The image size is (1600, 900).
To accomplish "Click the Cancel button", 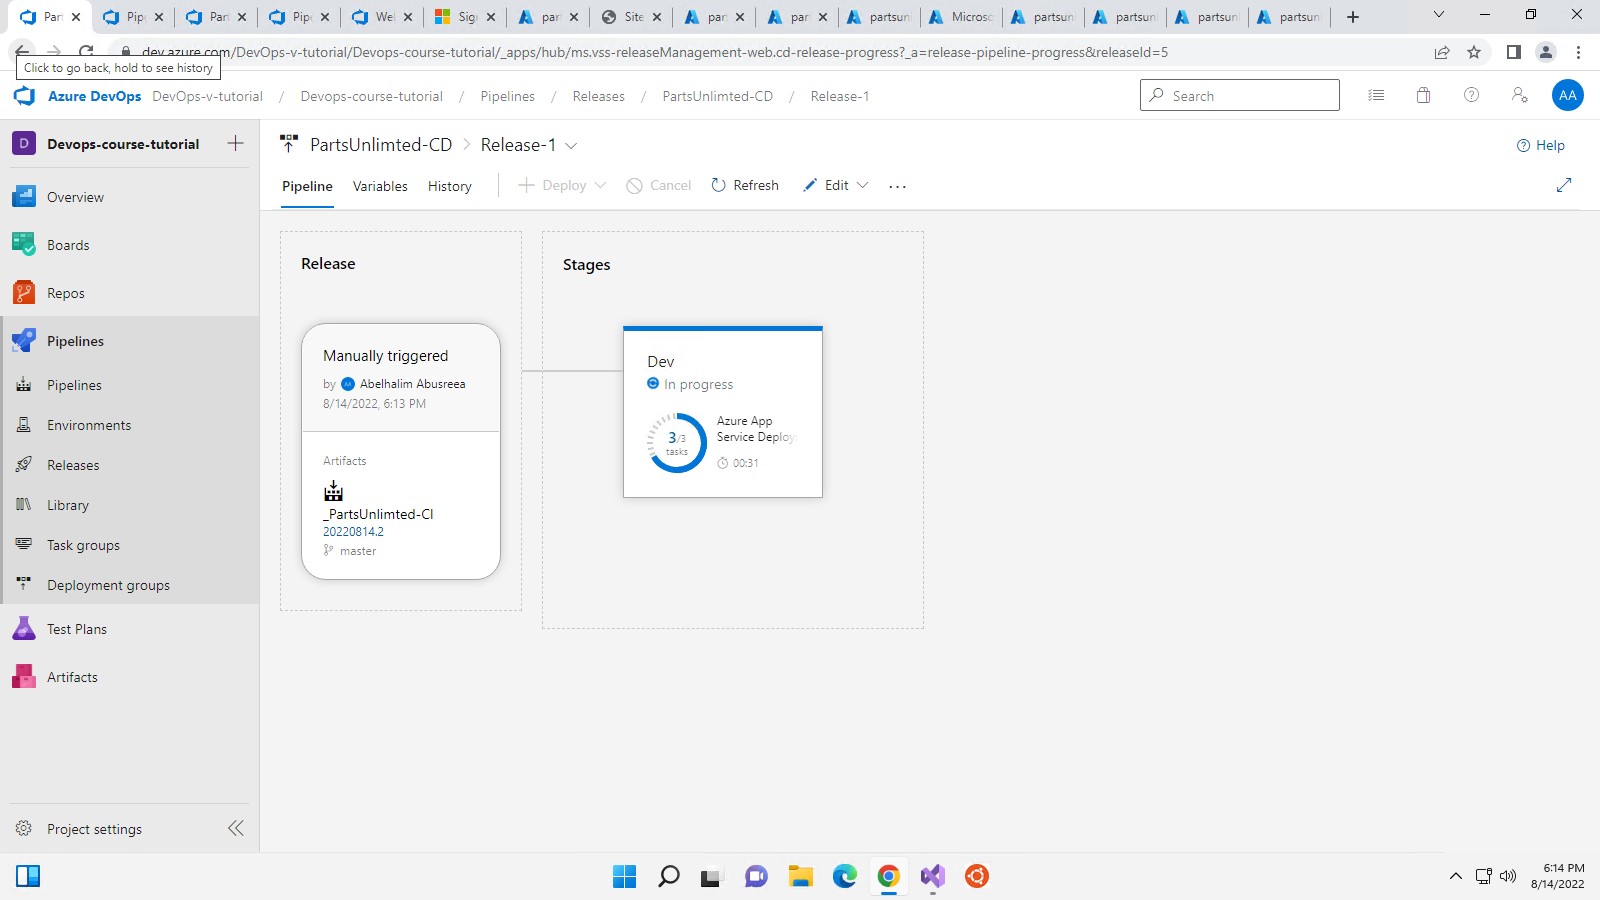I will 659,185.
